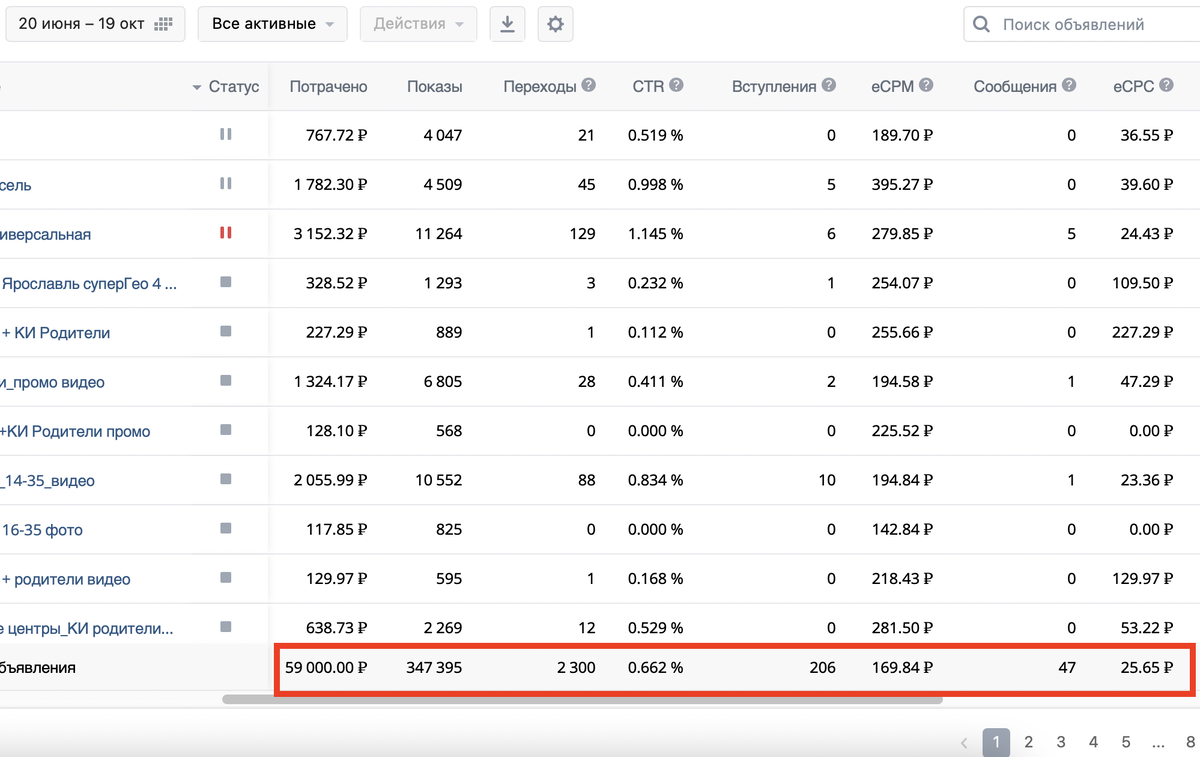Show help tooltip for CTR

click(676, 86)
